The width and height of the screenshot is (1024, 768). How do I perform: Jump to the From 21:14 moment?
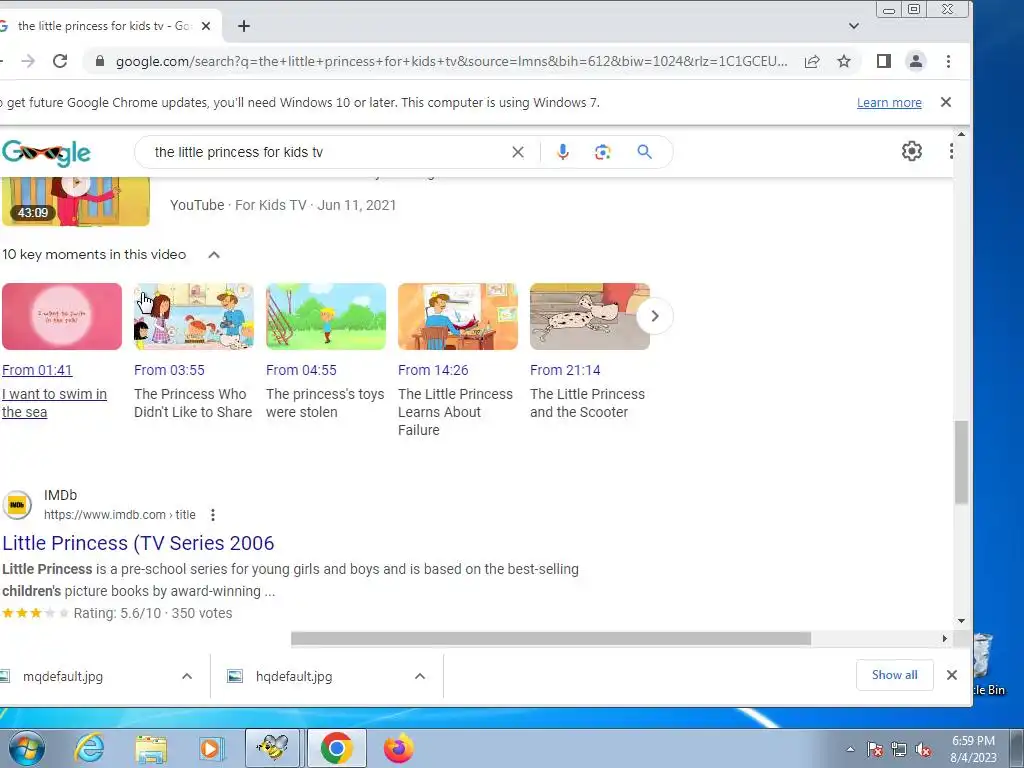565,370
